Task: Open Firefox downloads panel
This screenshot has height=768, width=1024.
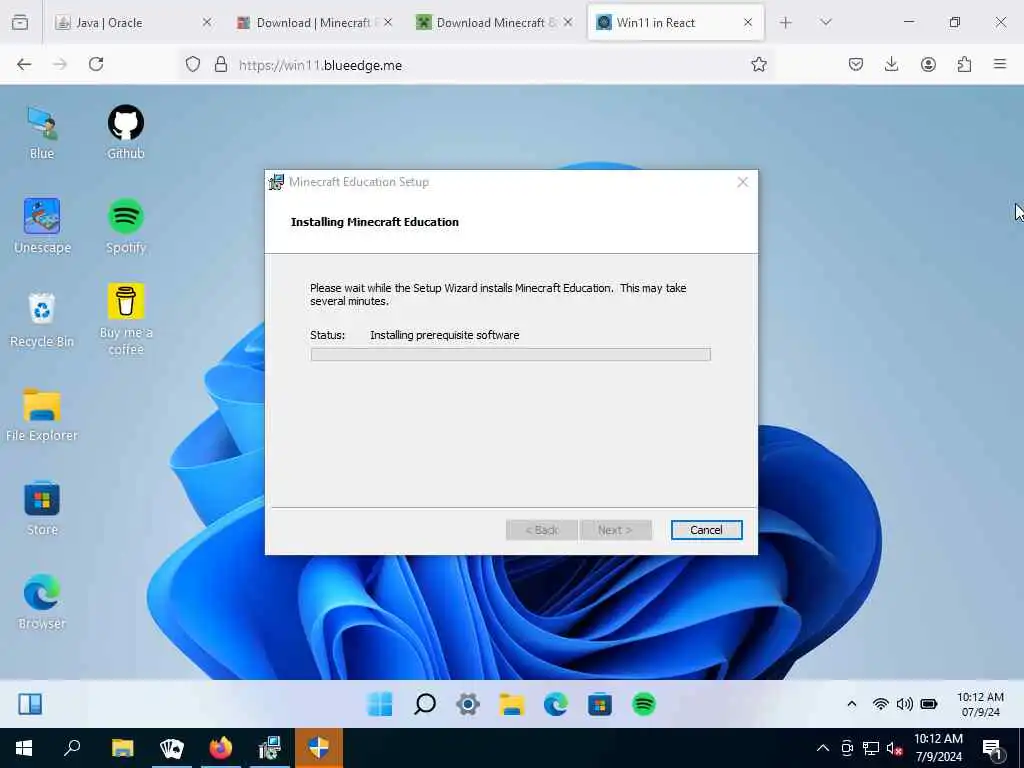Action: (891, 64)
